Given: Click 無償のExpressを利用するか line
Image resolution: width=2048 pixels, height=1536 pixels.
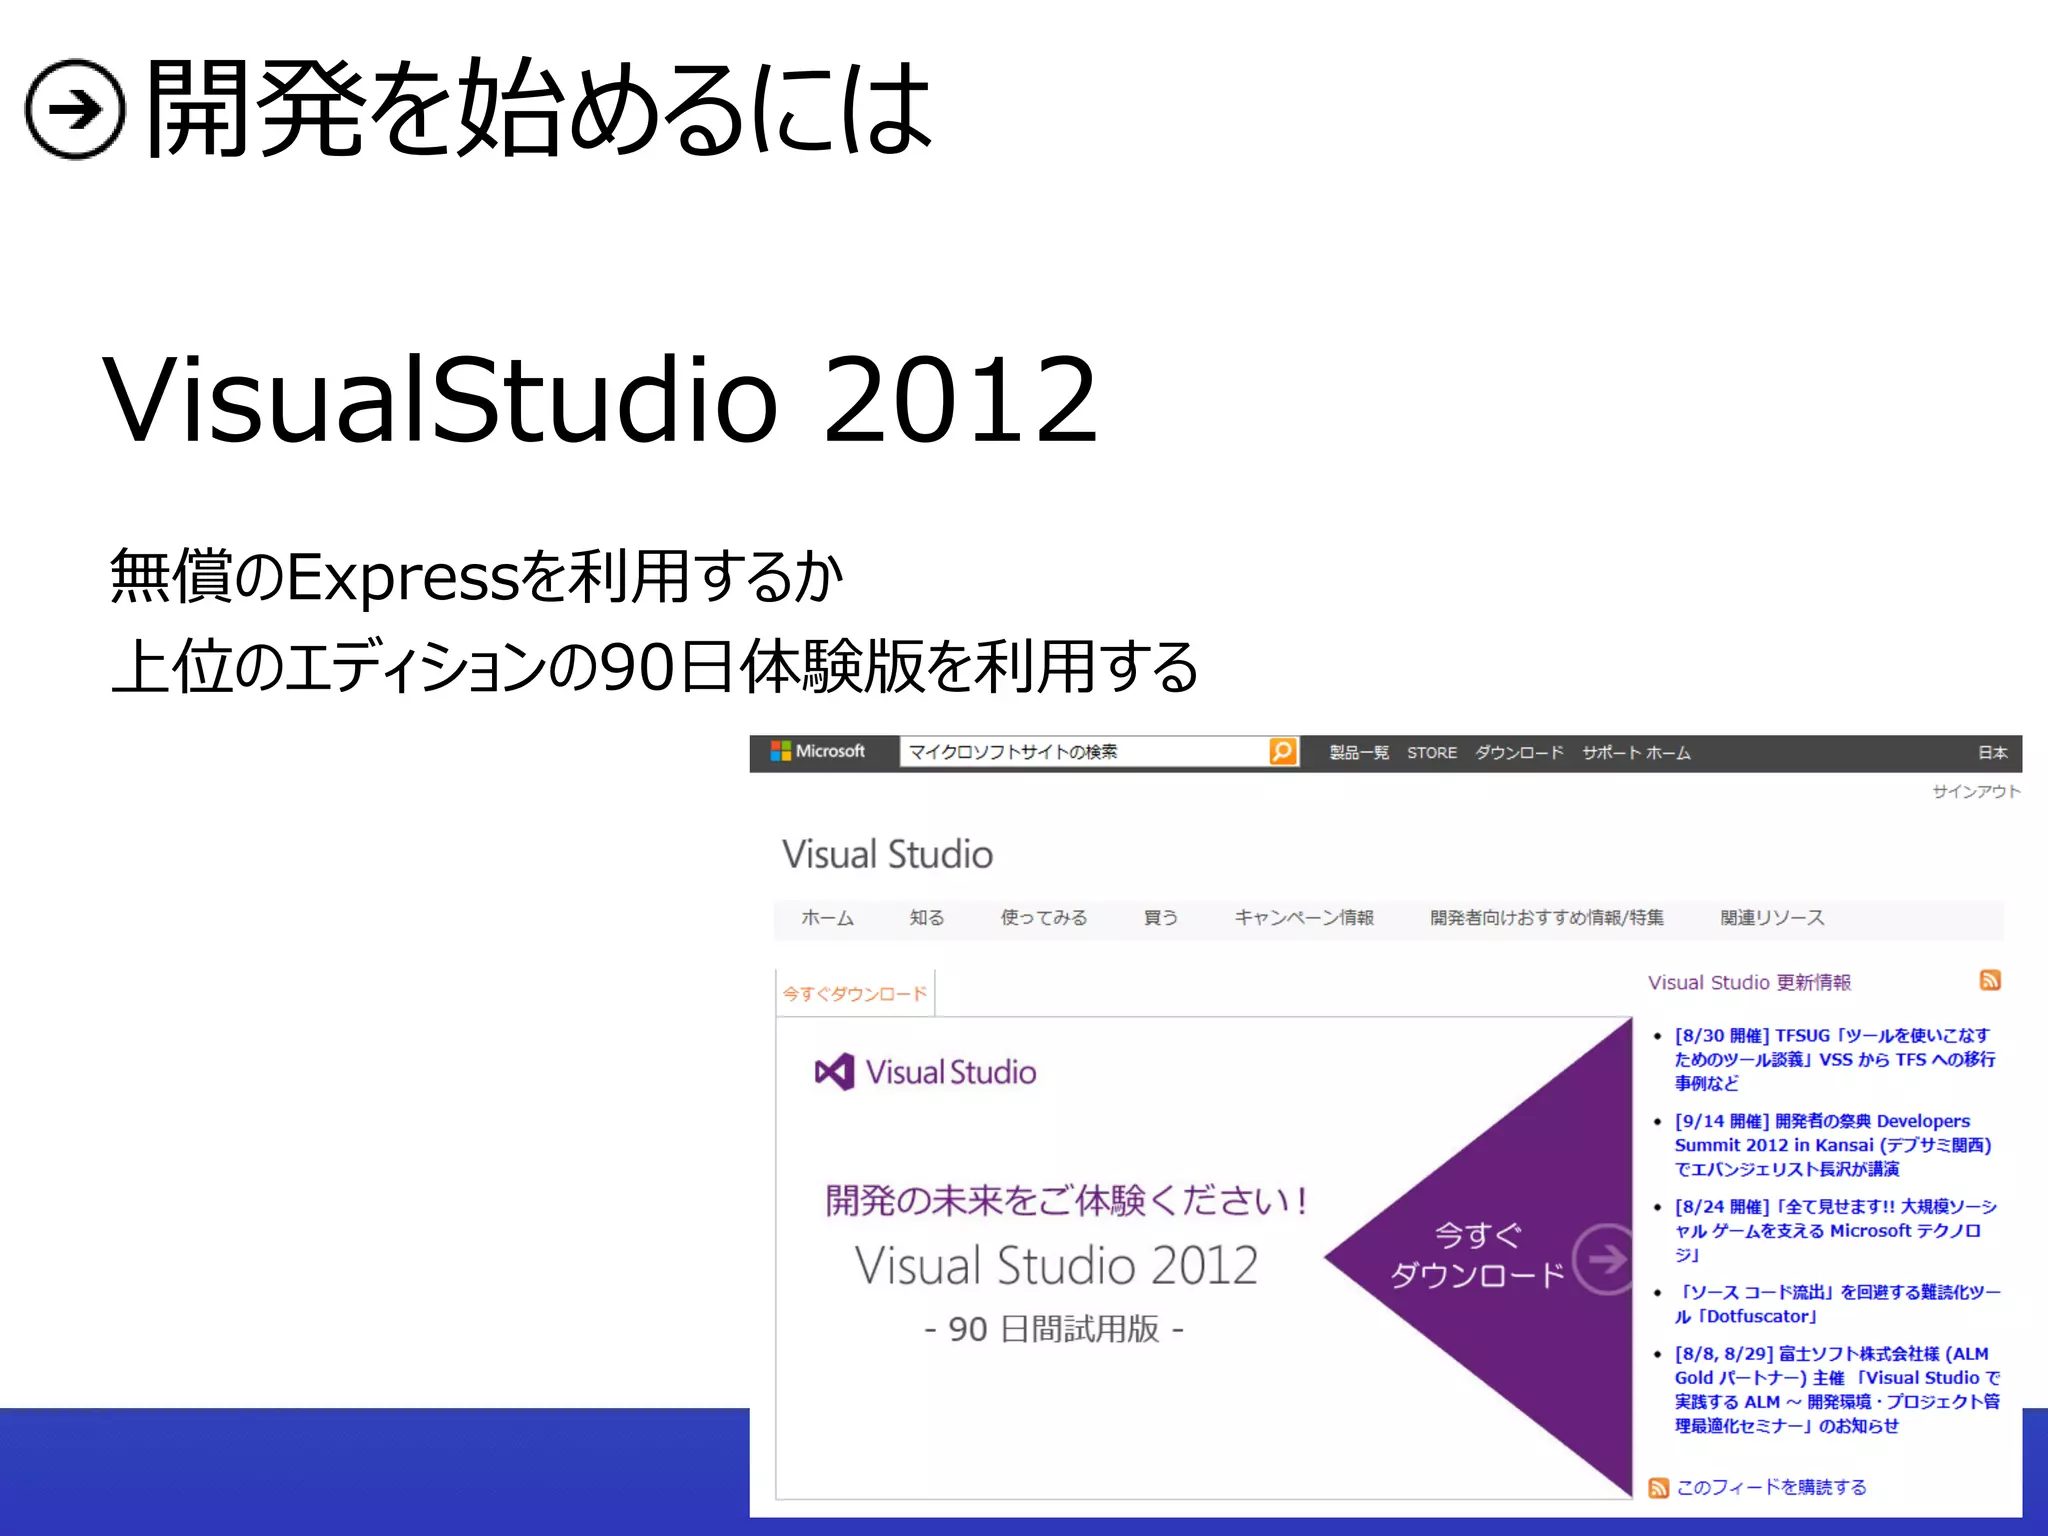Looking at the screenshot, I should pyautogui.click(x=476, y=577).
